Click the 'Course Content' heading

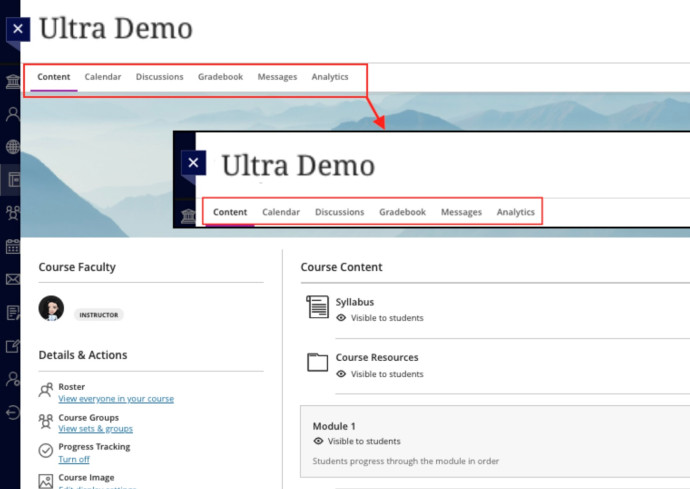pos(341,267)
